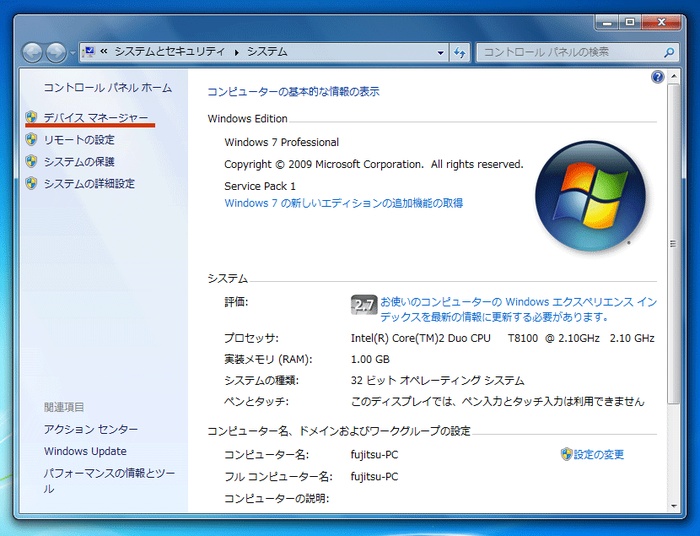Click the 2.7 experience index score badge

pyautogui.click(x=364, y=305)
